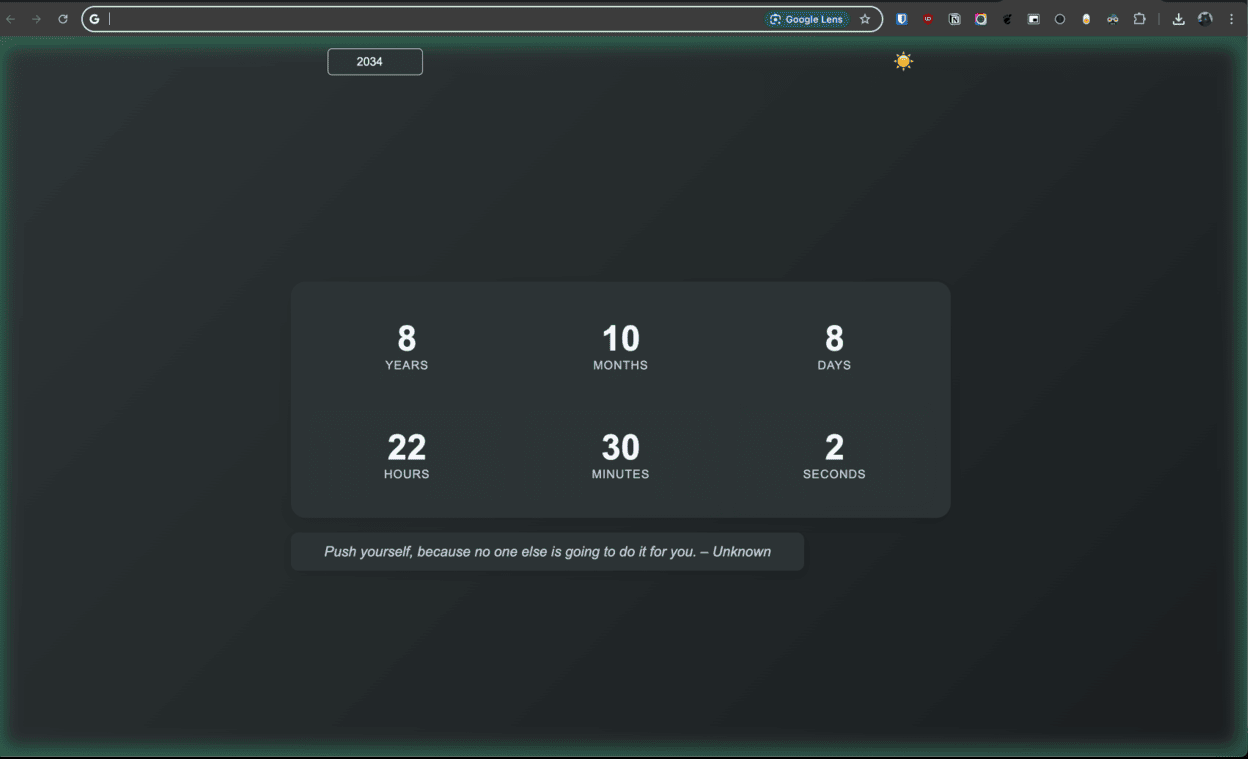Viewport: 1248px width, 759px height.
Task: Click the back navigation arrow
Action: [10, 18]
